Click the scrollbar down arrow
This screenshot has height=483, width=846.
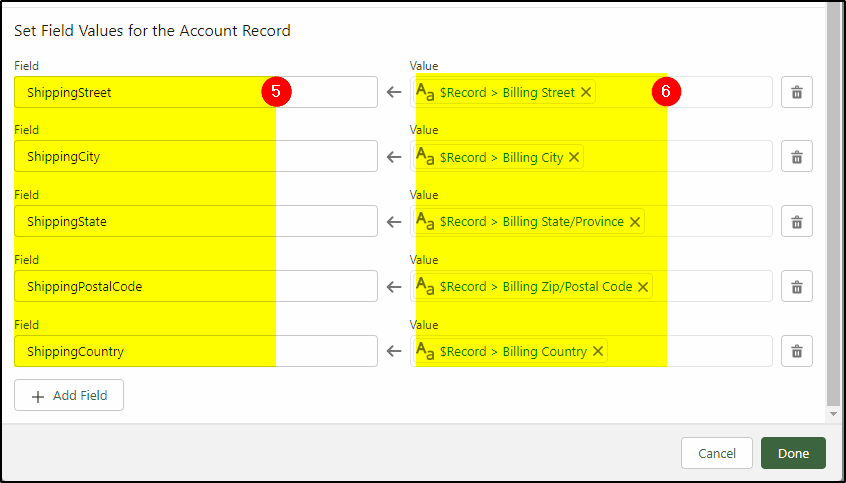(x=833, y=414)
